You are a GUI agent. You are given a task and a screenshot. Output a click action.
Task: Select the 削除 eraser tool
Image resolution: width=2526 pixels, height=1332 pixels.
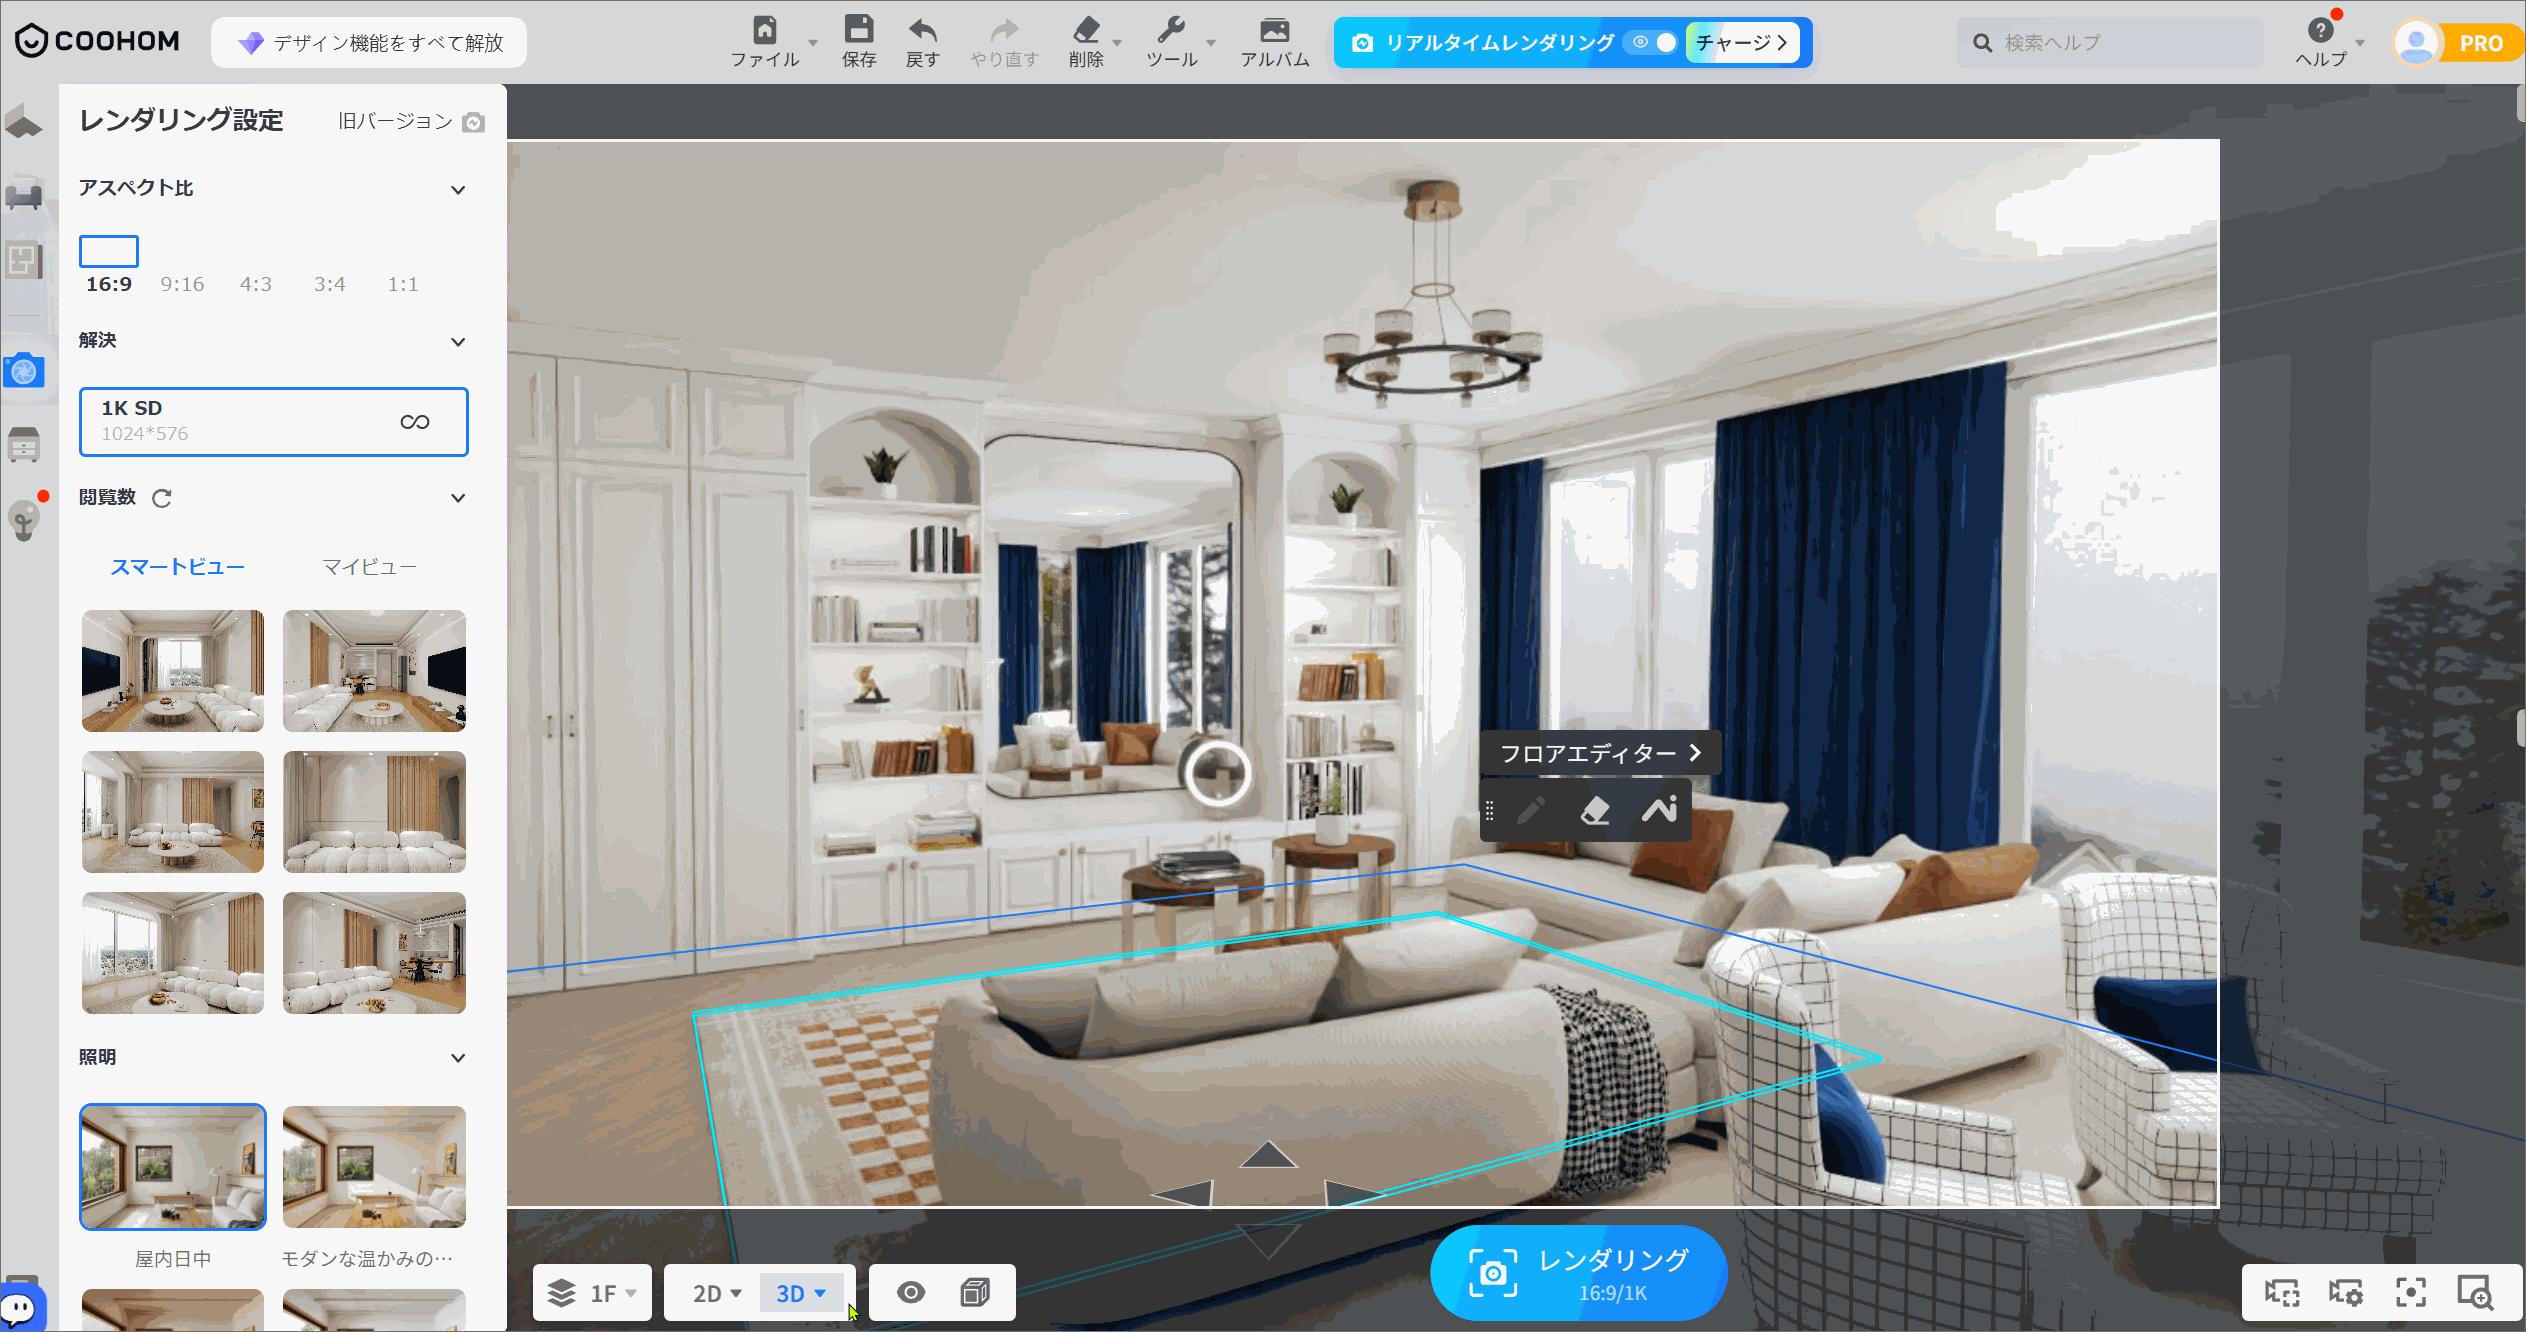pos(1086,30)
